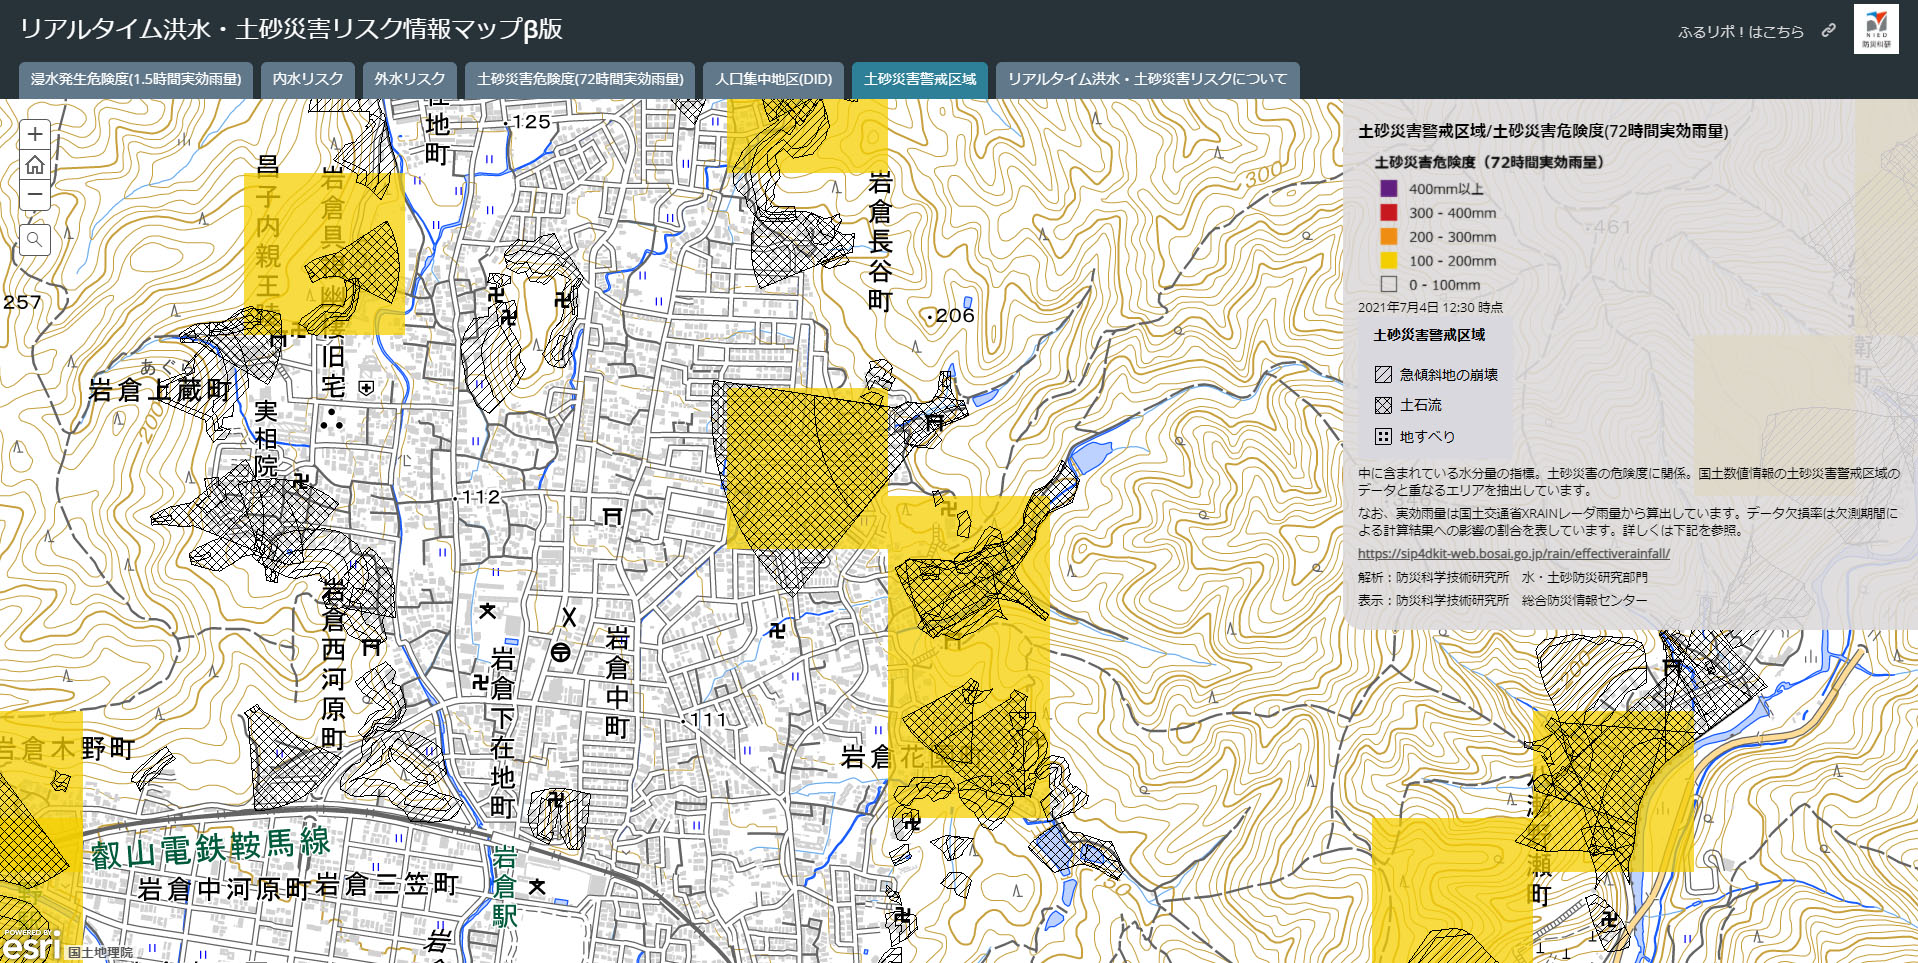Click the yellow 100 - 200mm legend swatch

pos(1388,261)
